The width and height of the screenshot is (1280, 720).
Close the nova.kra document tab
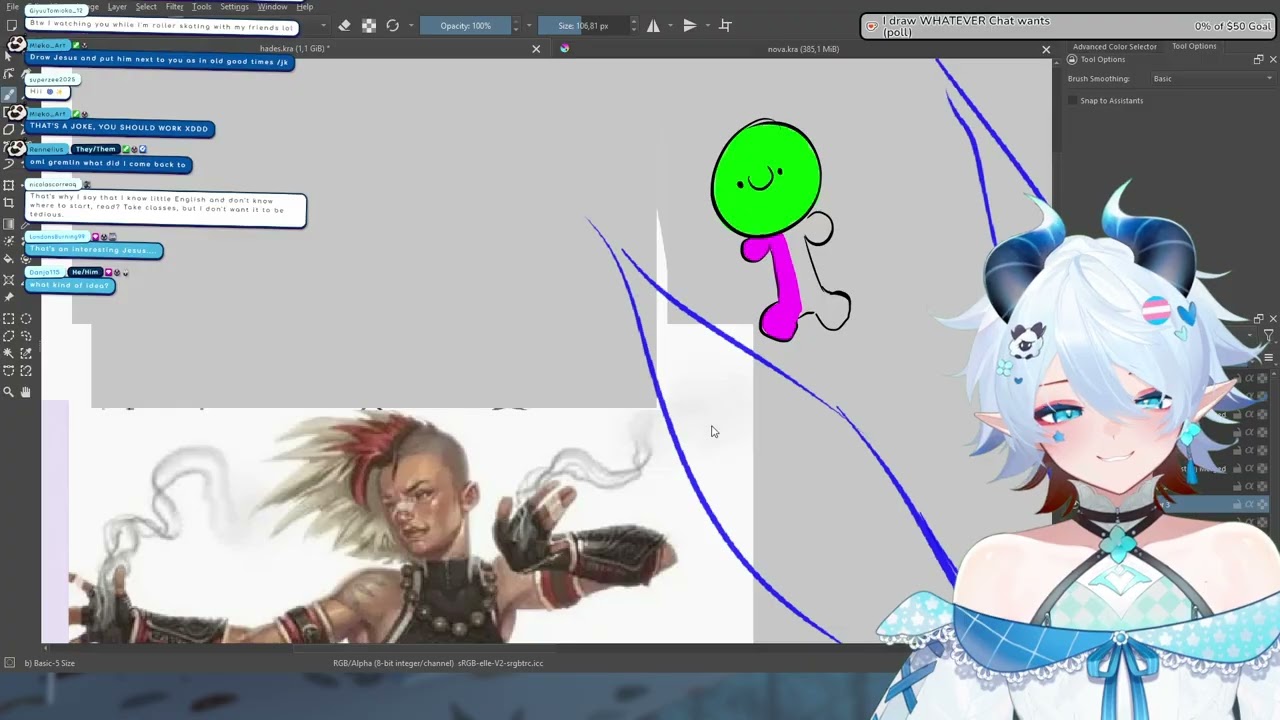[1046, 48]
